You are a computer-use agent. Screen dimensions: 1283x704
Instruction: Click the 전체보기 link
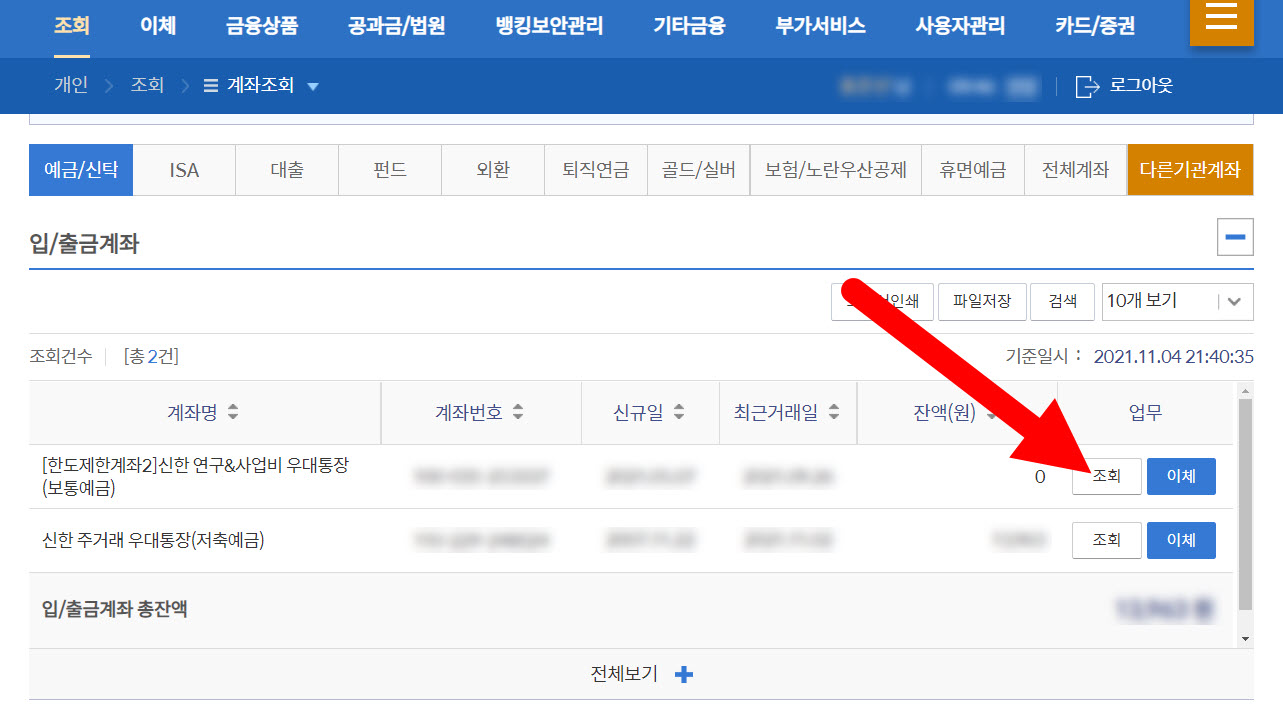tap(624, 675)
